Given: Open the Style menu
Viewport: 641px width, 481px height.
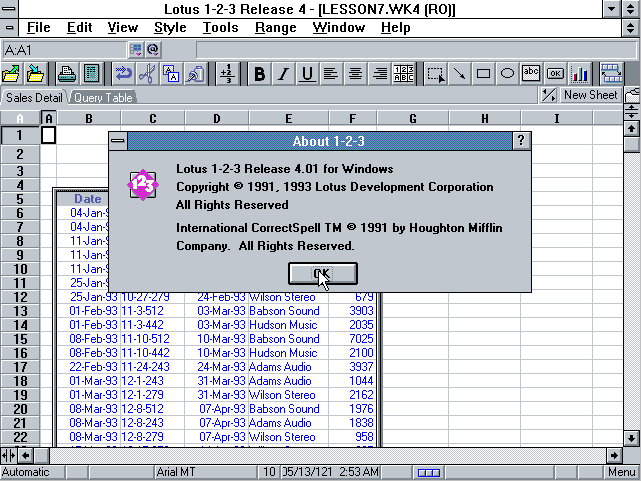Looking at the screenshot, I should tap(170, 28).
